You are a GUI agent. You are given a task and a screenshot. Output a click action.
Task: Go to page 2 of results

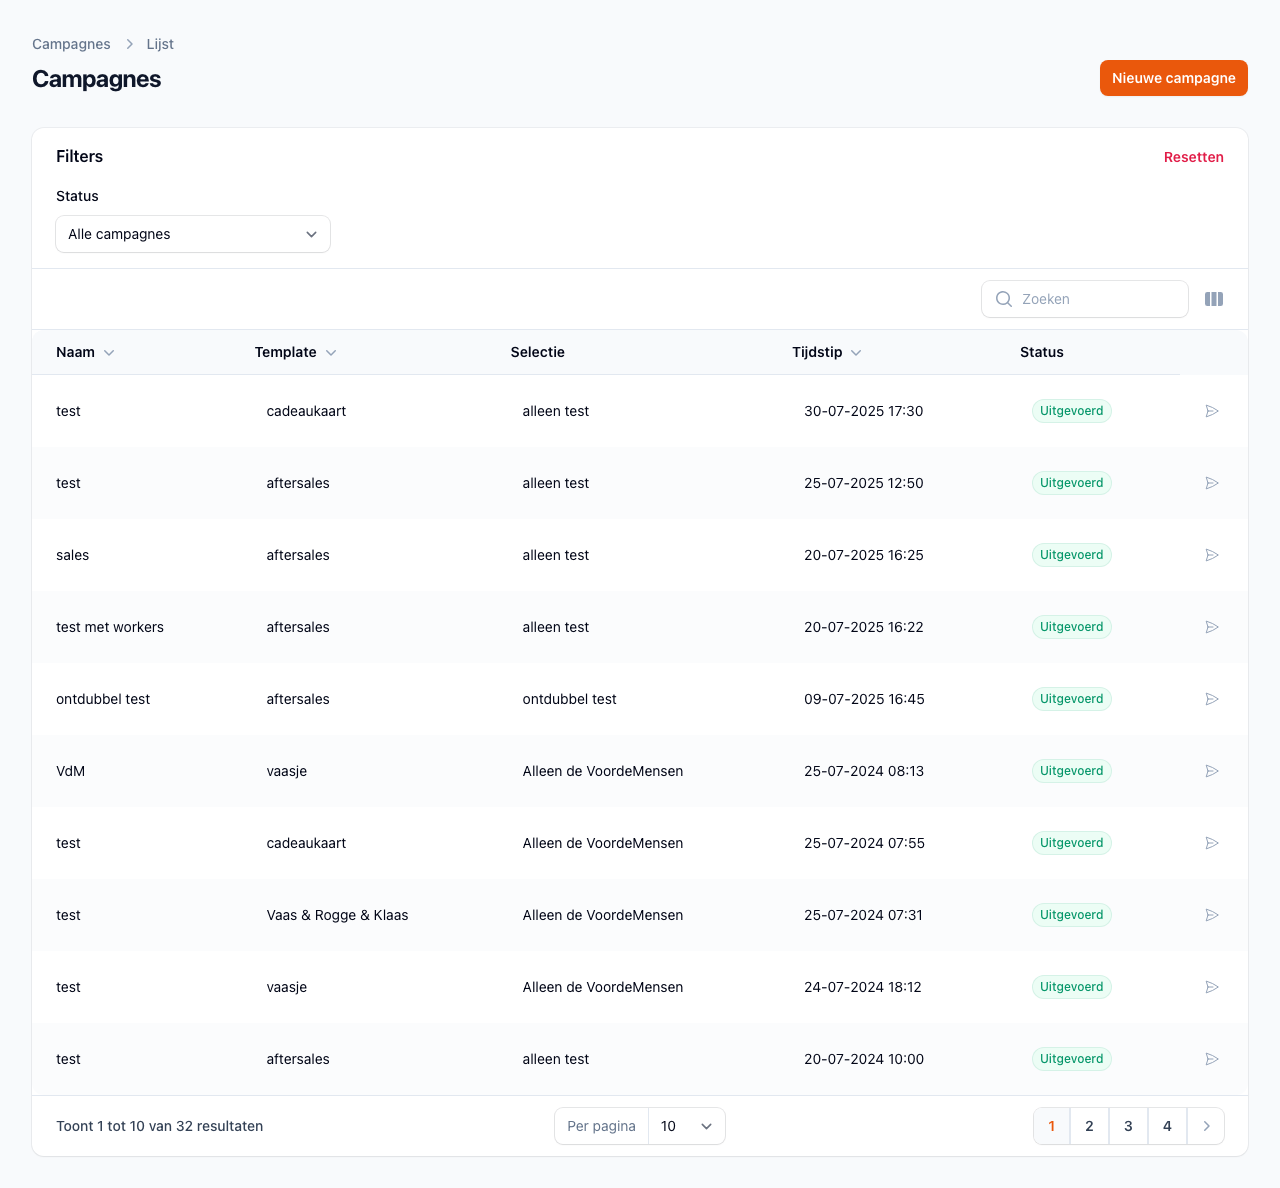tap(1089, 1126)
